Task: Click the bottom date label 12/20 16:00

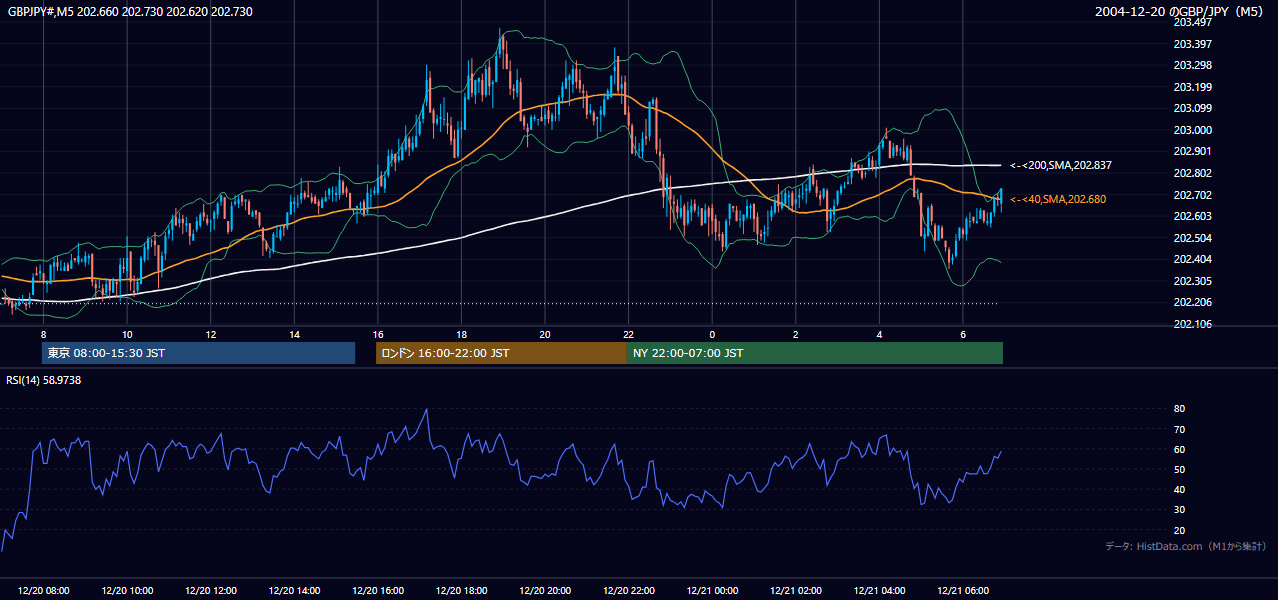Action: 378,591
